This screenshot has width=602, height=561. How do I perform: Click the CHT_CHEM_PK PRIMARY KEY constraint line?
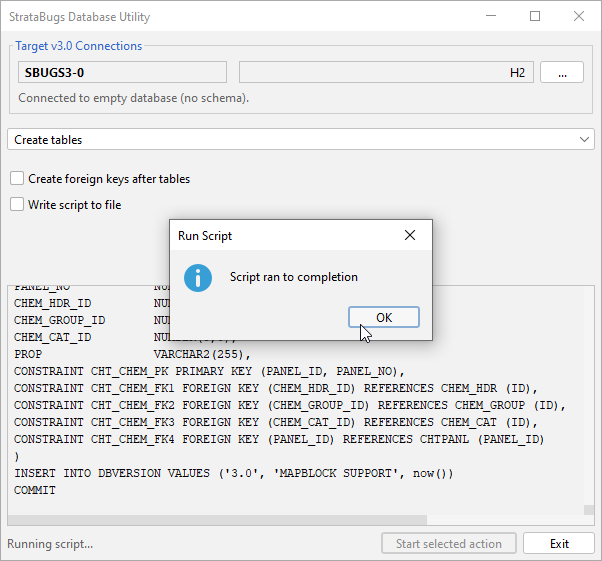[209, 371]
